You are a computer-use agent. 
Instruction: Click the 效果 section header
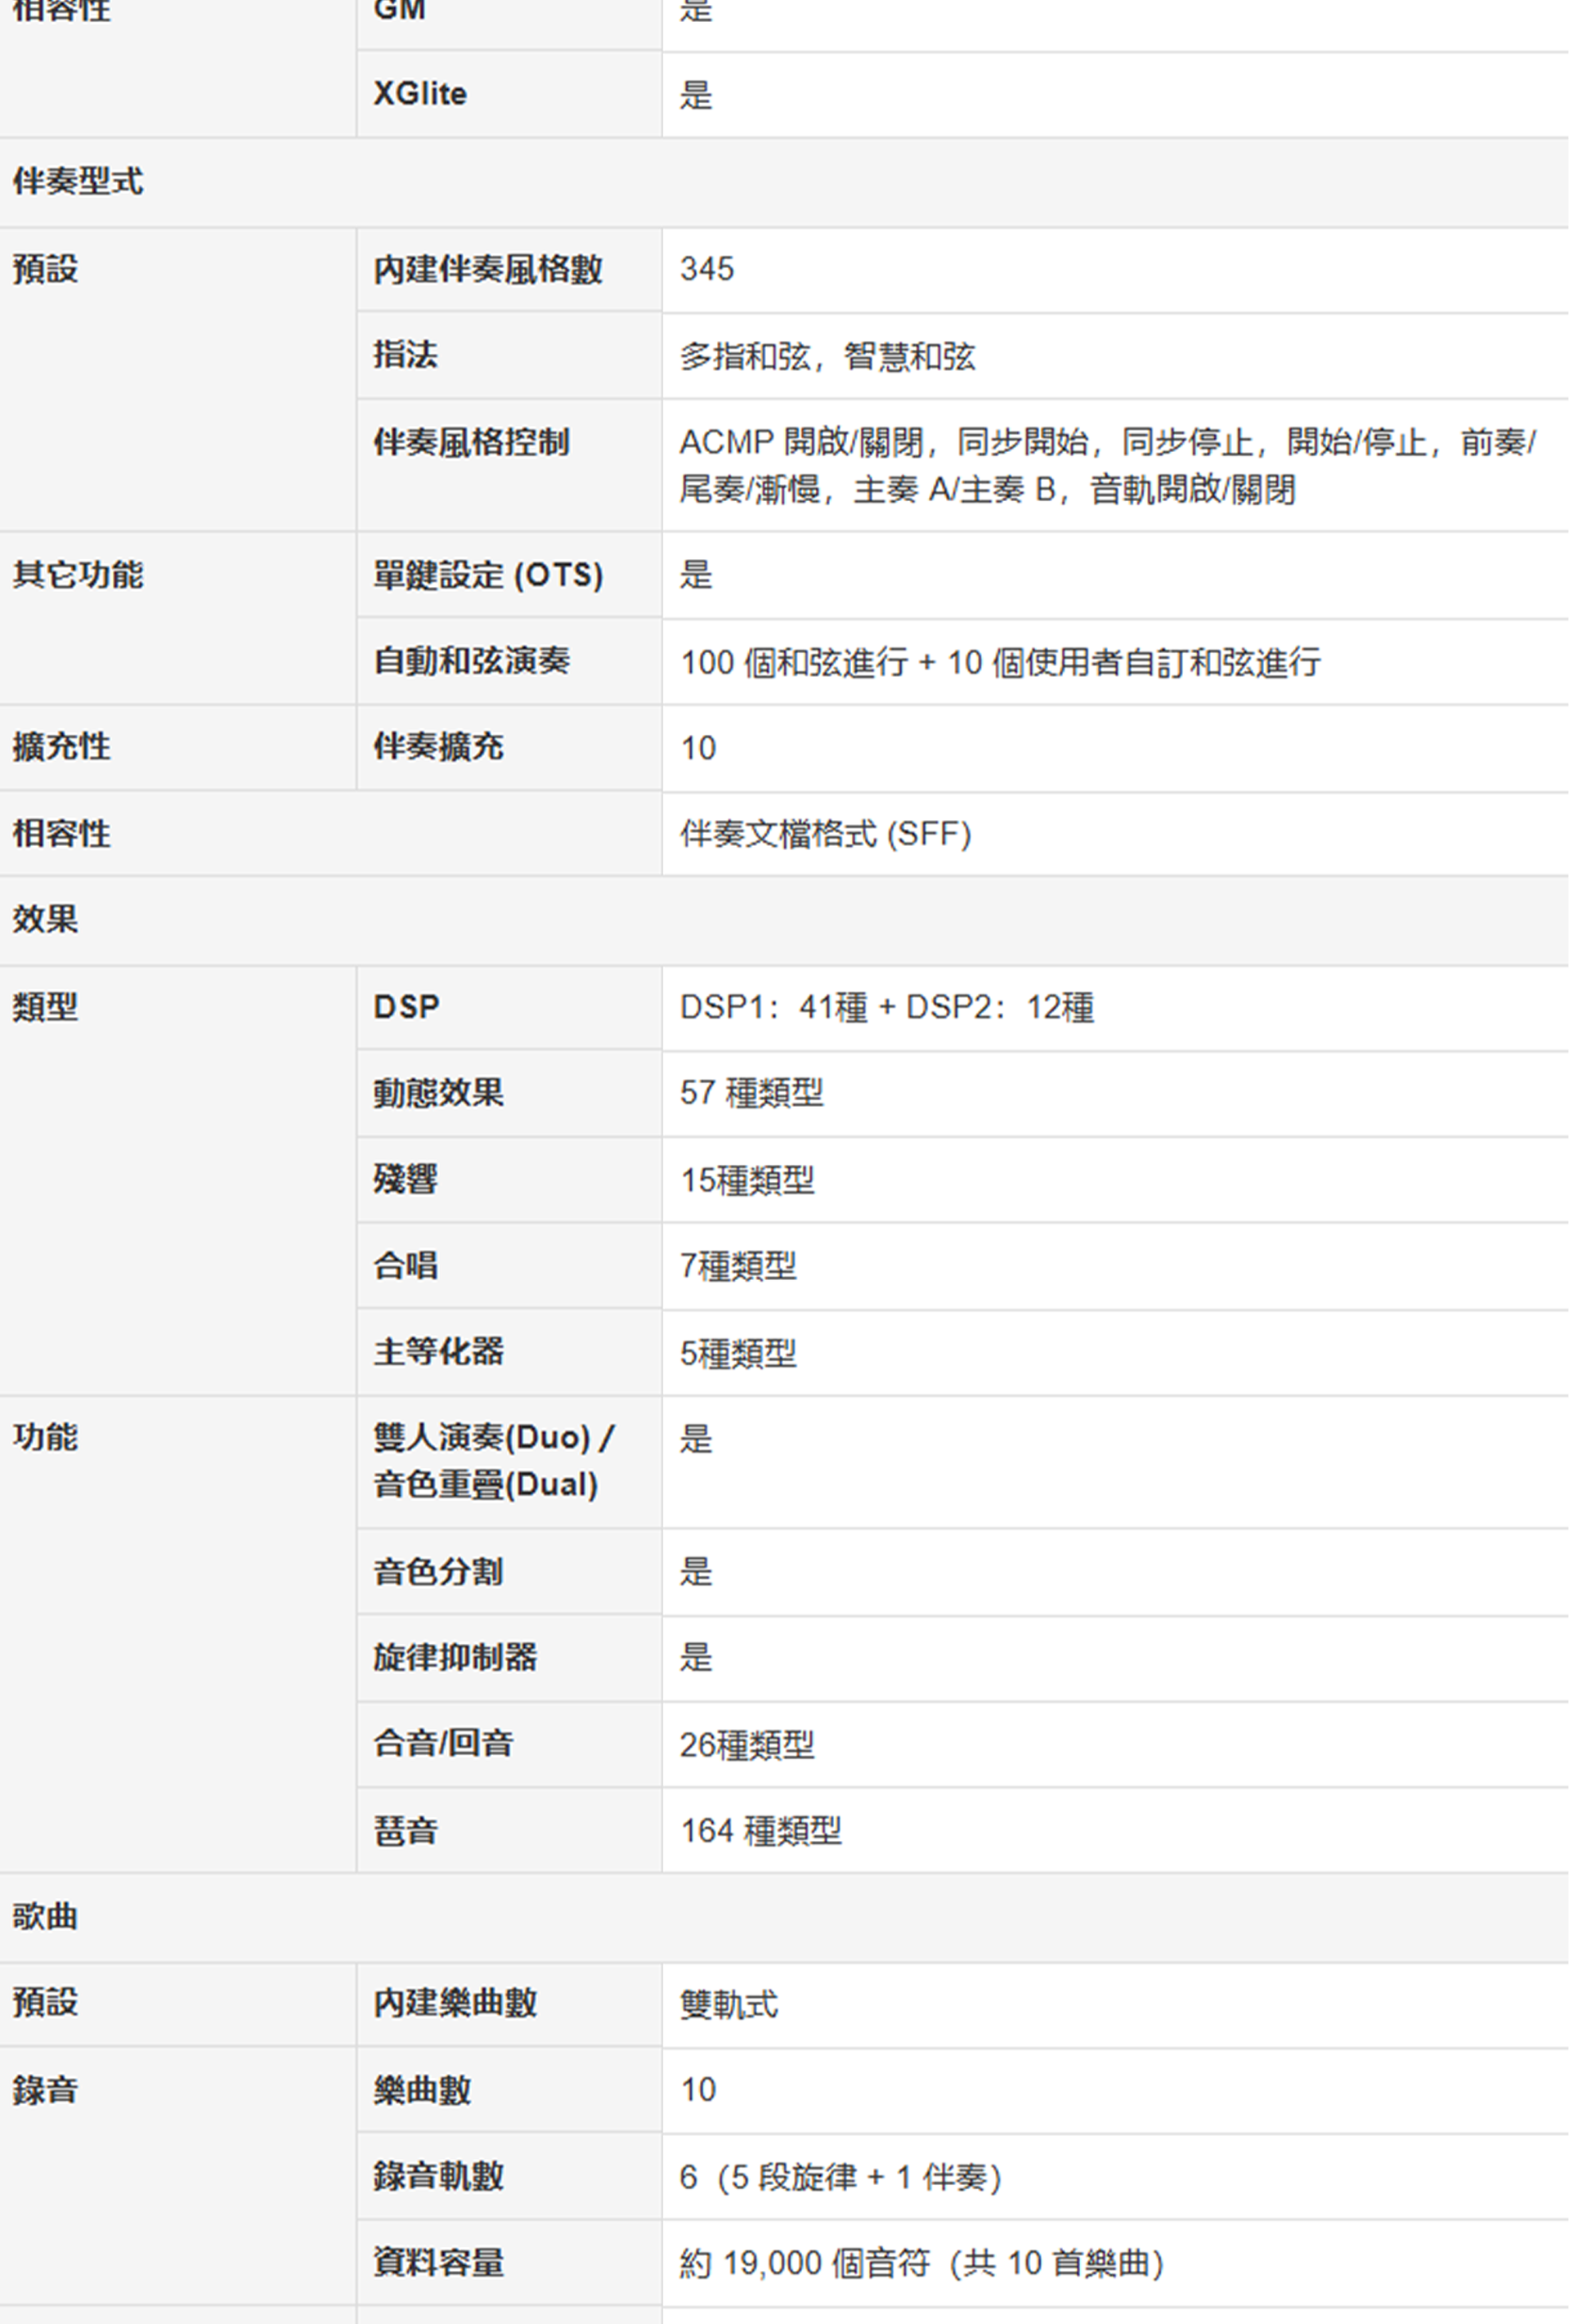coord(45,920)
